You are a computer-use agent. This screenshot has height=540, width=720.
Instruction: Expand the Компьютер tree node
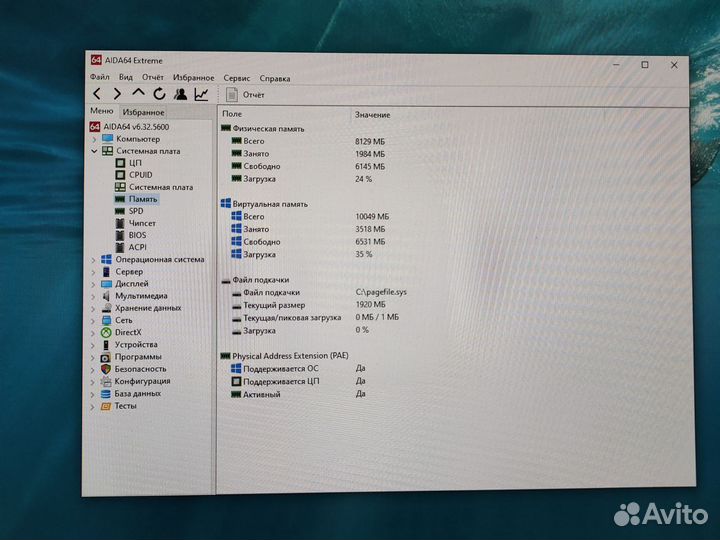click(x=94, y=139)
